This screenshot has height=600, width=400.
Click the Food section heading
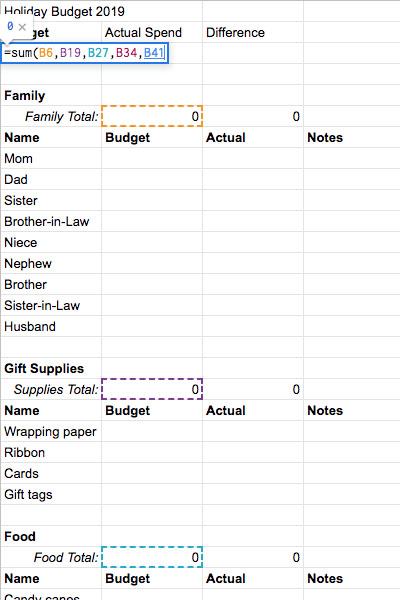click(x=20, y=536)
